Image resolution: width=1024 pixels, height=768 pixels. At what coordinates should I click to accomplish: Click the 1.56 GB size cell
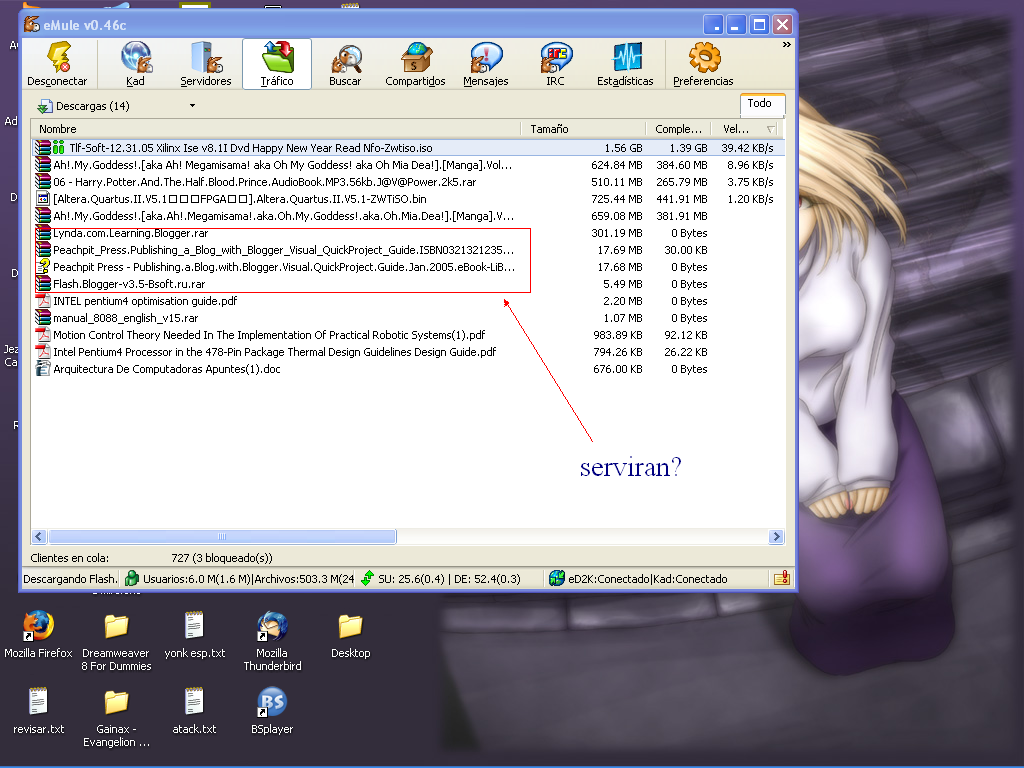pos(623,148)
